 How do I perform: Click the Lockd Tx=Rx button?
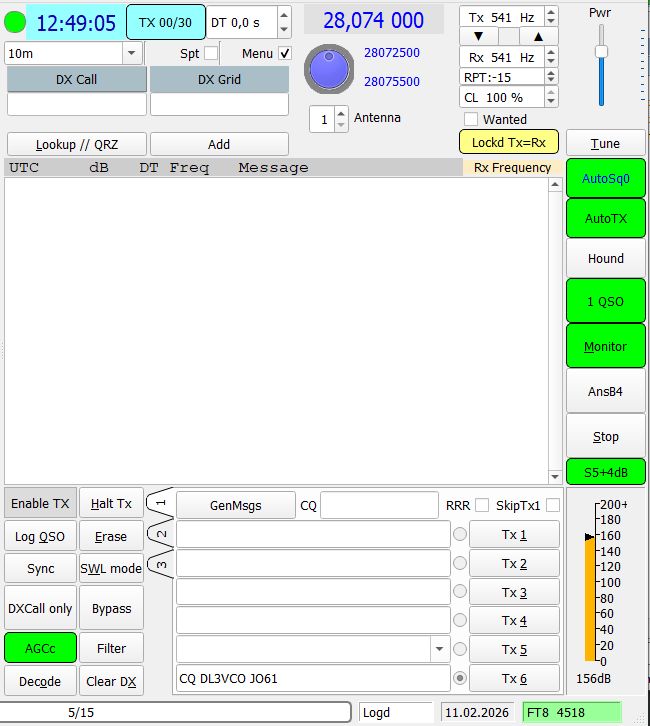(x=508, y=143)
